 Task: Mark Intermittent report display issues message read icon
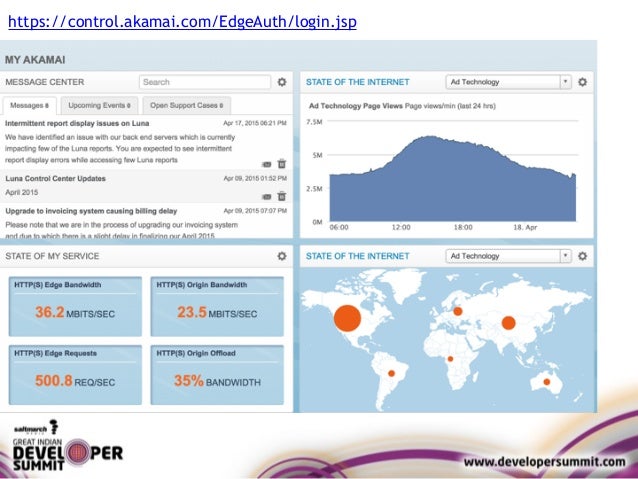[267, 164]
